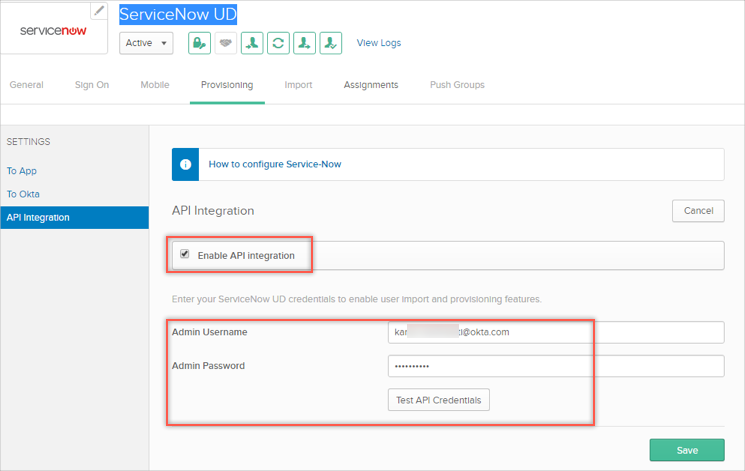The height and width of the screenshot is (471, 745).
Task: Click the circular arrows sync icon
Action: [x=278, y=43]
